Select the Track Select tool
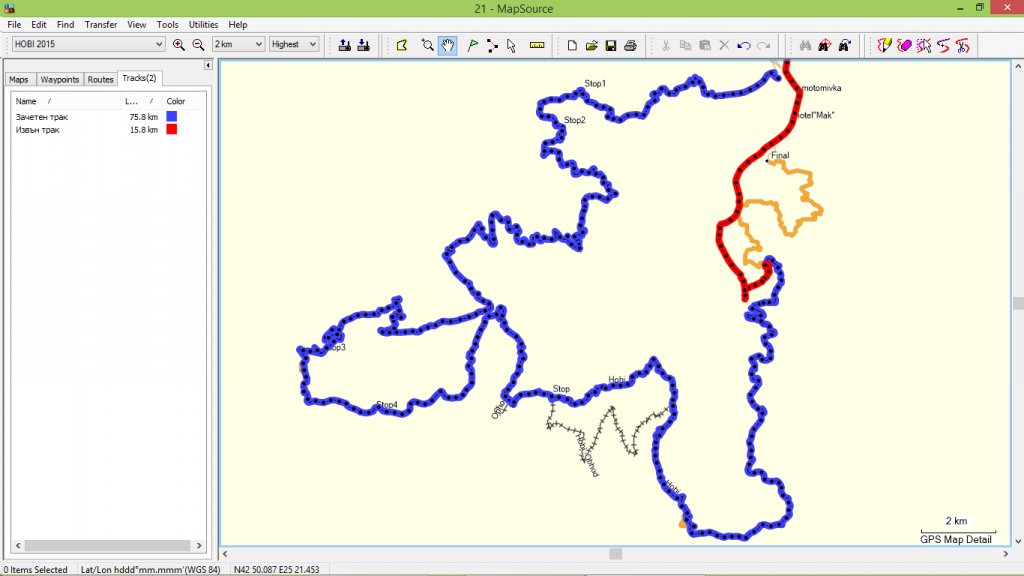 point(923,45)
